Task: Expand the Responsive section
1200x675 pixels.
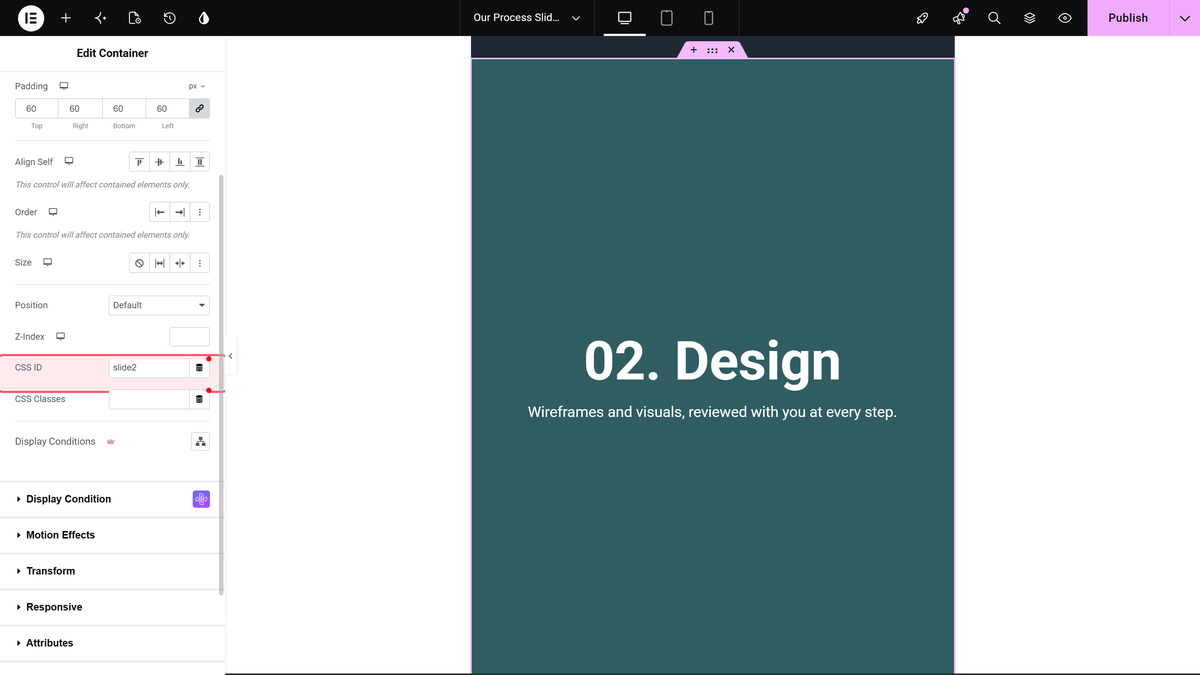Action: [x=110, y=607]
